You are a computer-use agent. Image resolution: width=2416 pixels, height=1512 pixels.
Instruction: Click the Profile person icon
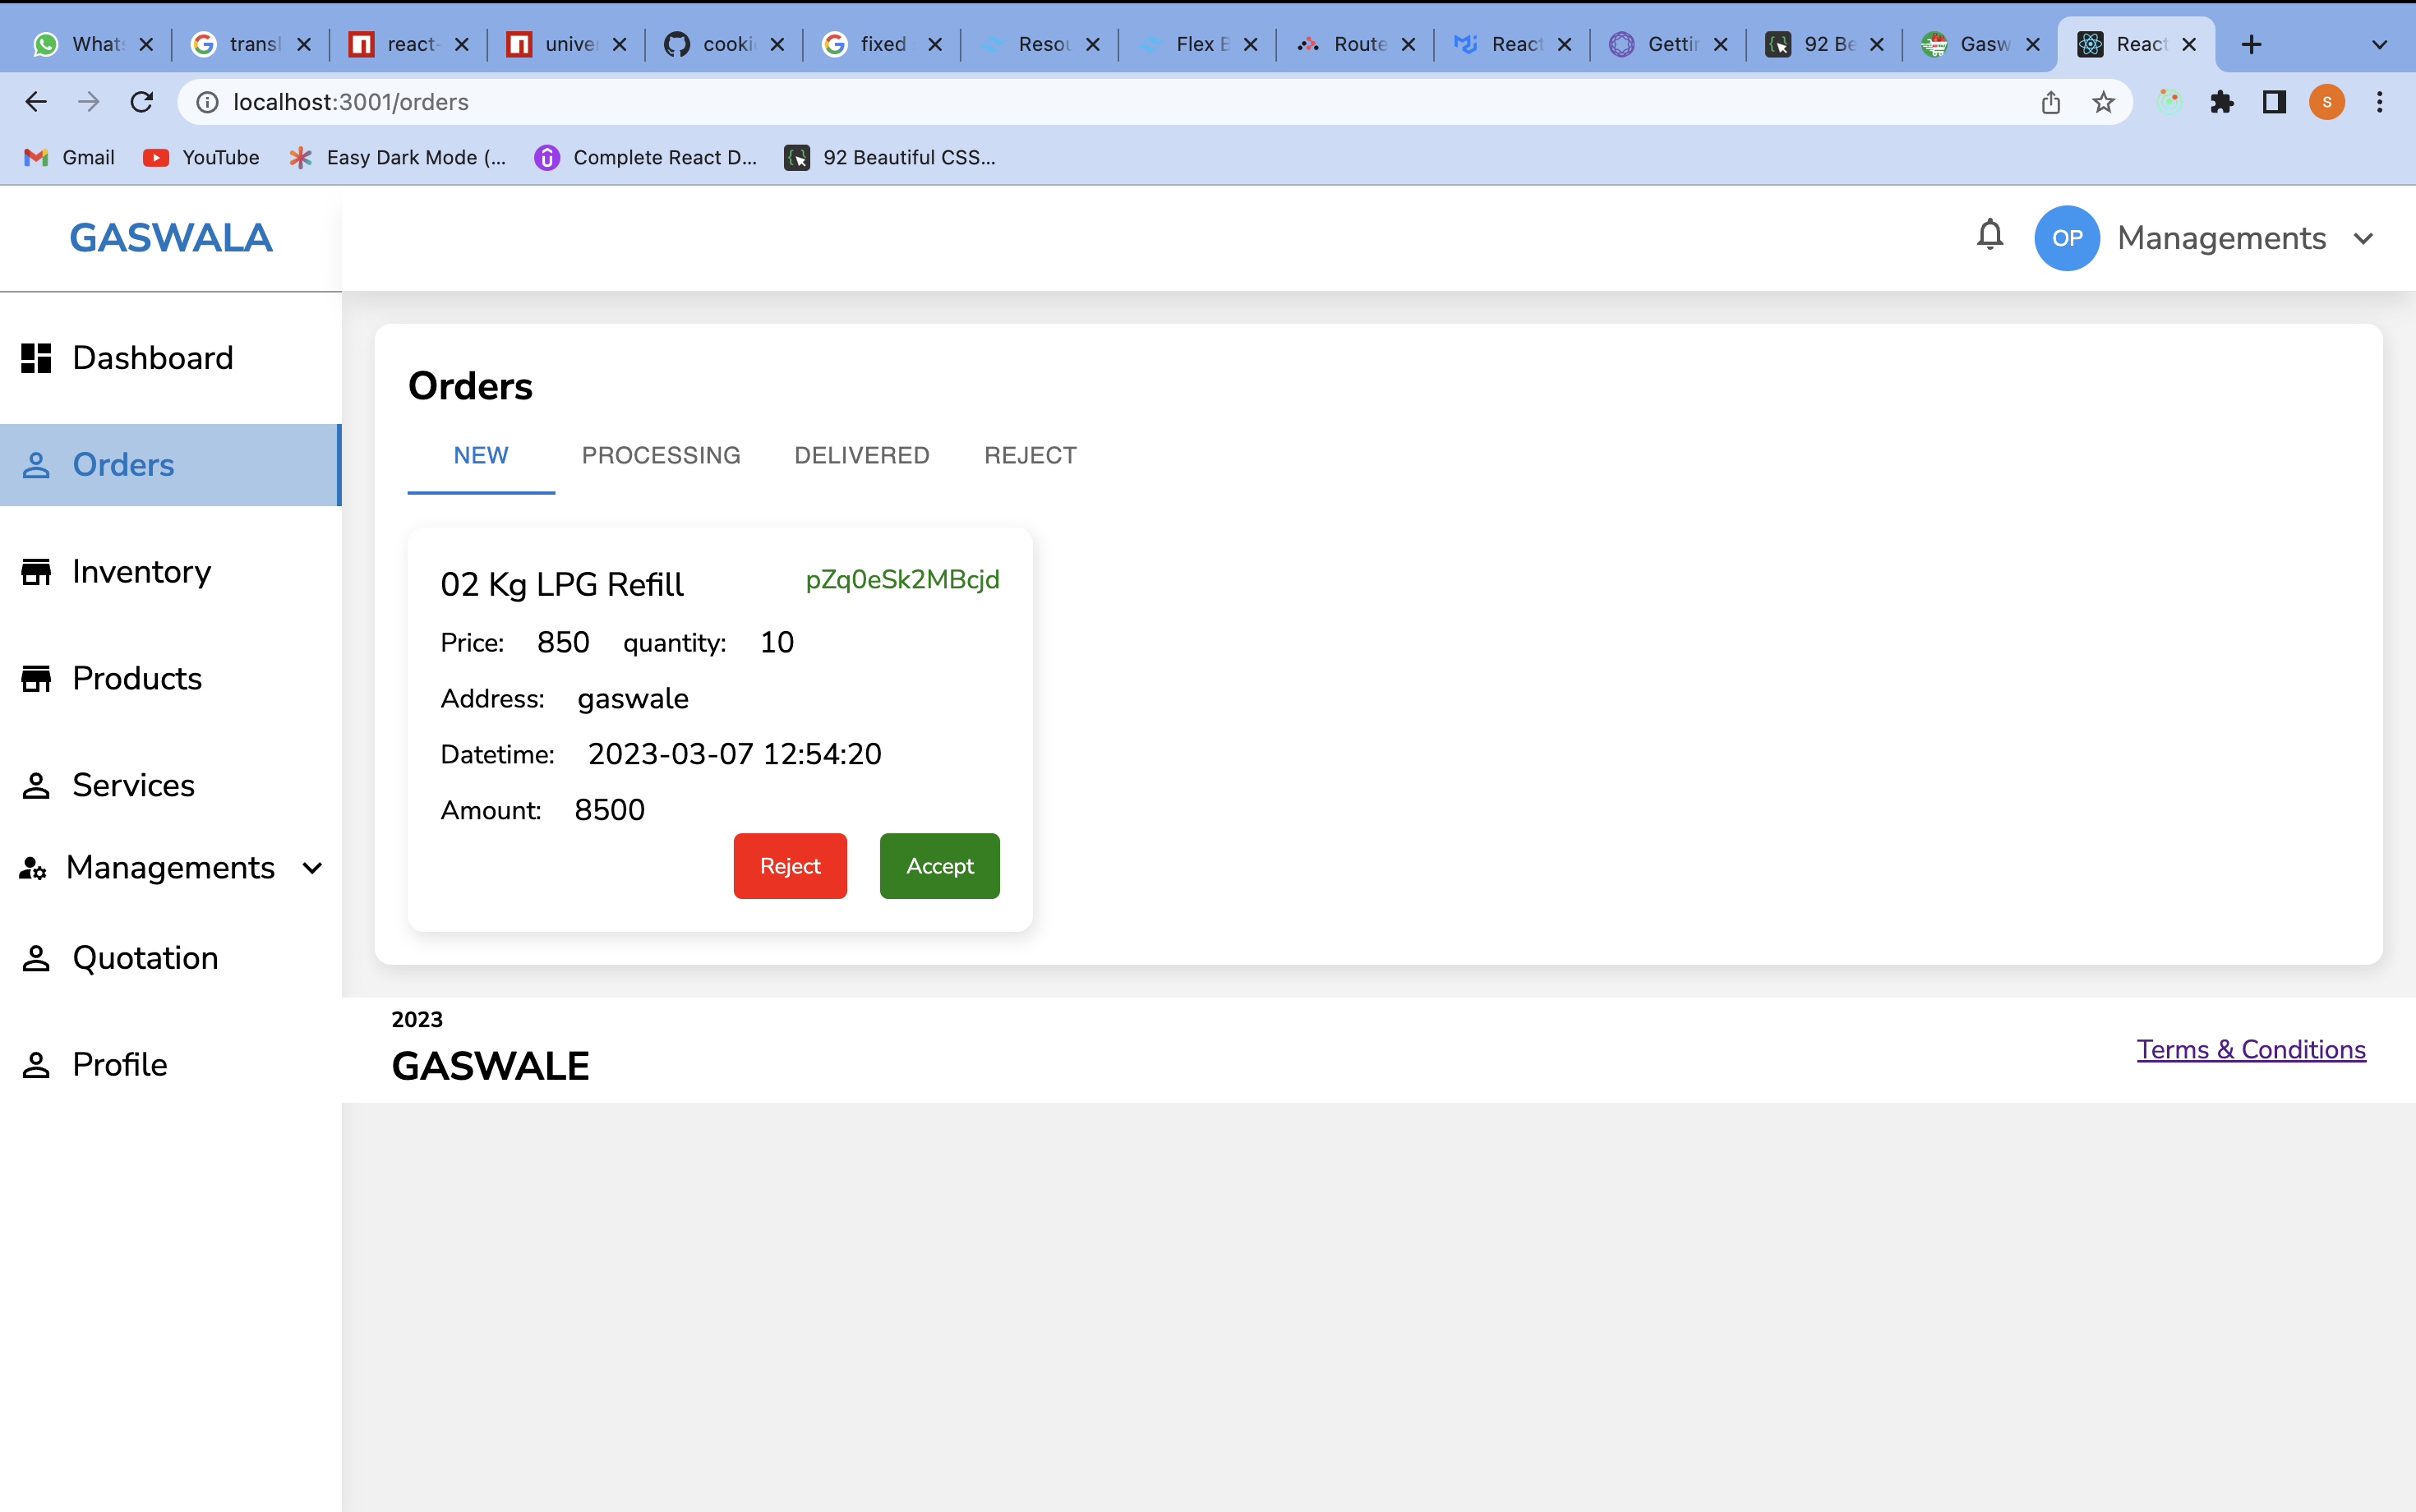(36, 1065)
